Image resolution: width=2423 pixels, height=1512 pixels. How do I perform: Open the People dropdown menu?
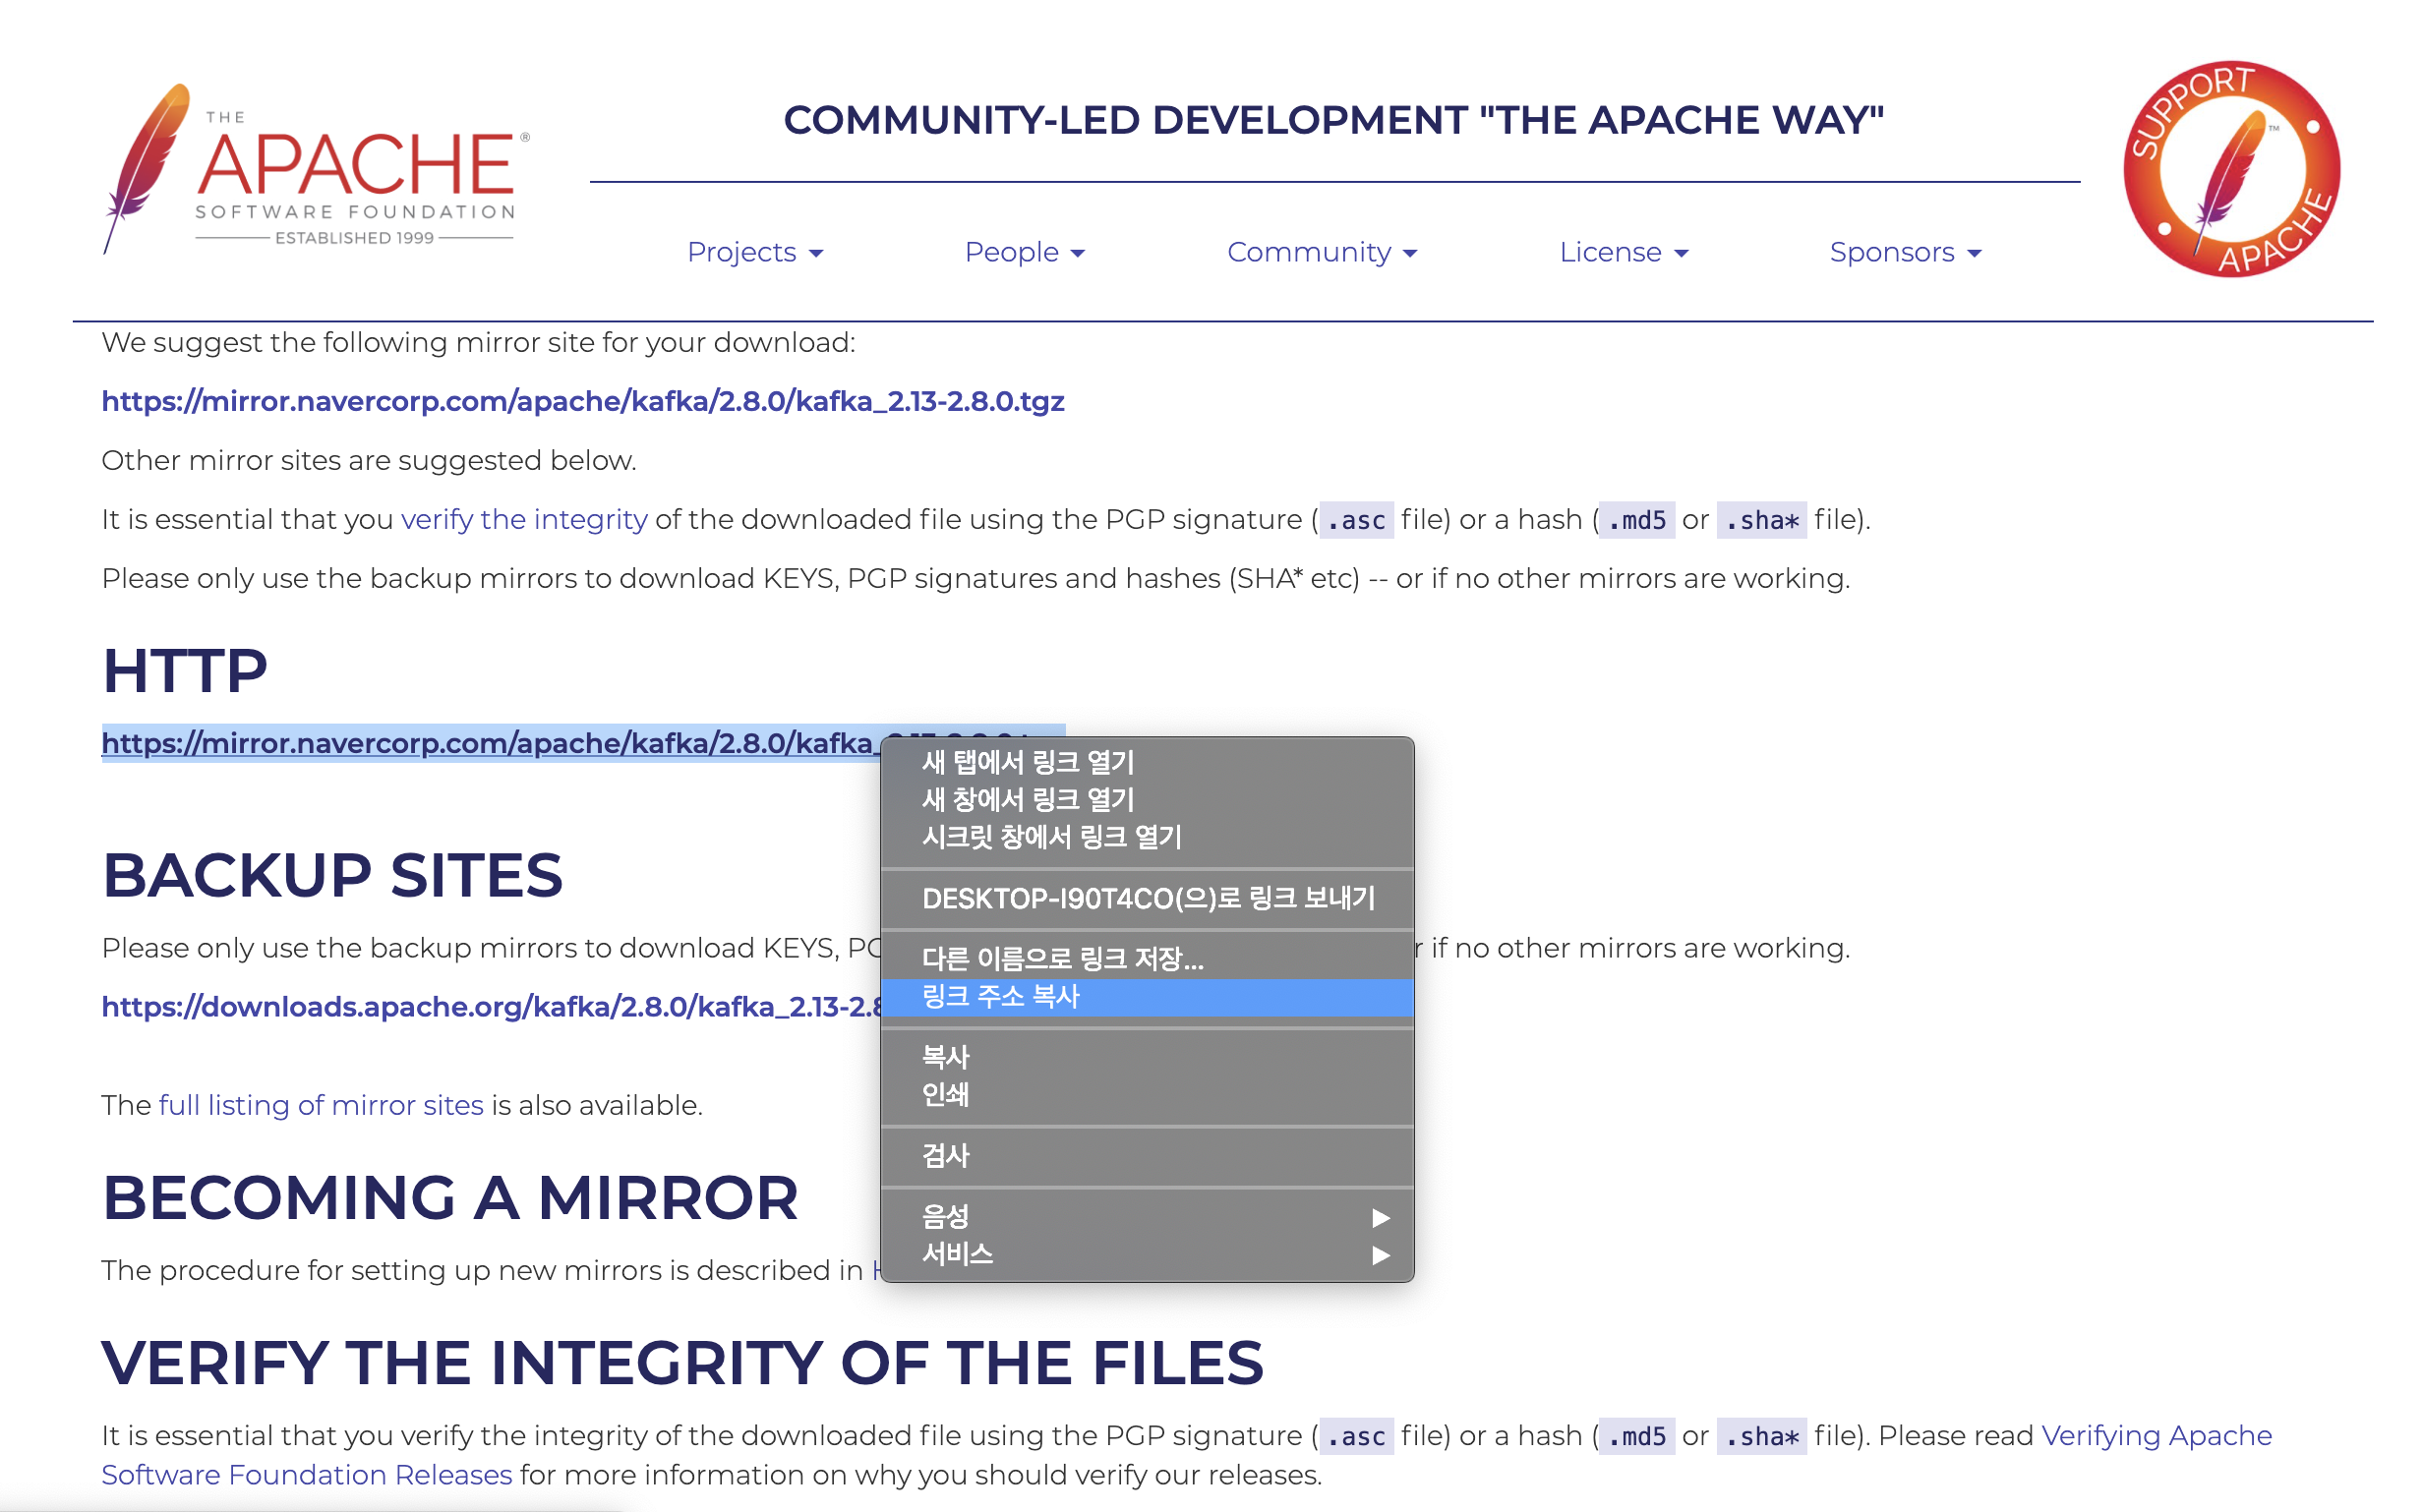point(1024,252)
